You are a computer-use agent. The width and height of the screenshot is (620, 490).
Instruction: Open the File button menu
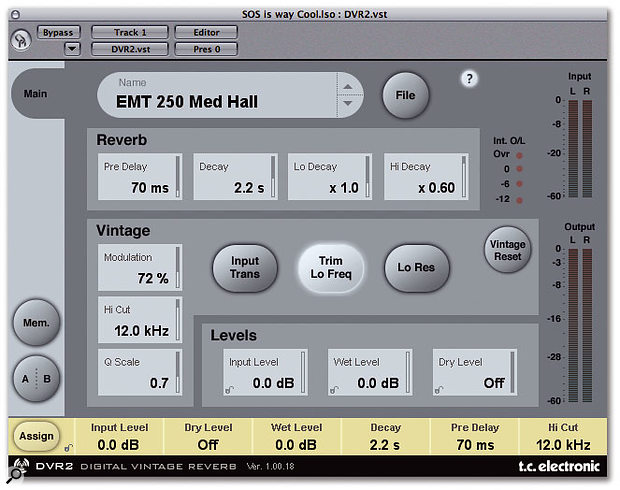pos(405,95)
